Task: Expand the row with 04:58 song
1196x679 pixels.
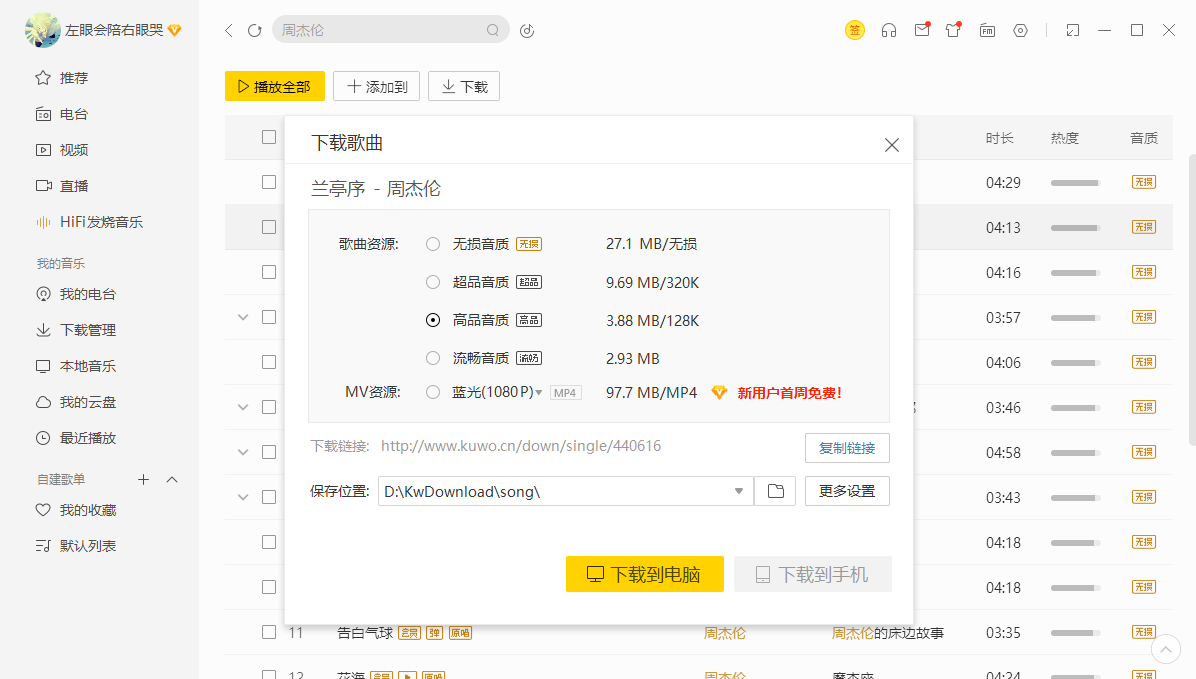Action: pos(243,452)
